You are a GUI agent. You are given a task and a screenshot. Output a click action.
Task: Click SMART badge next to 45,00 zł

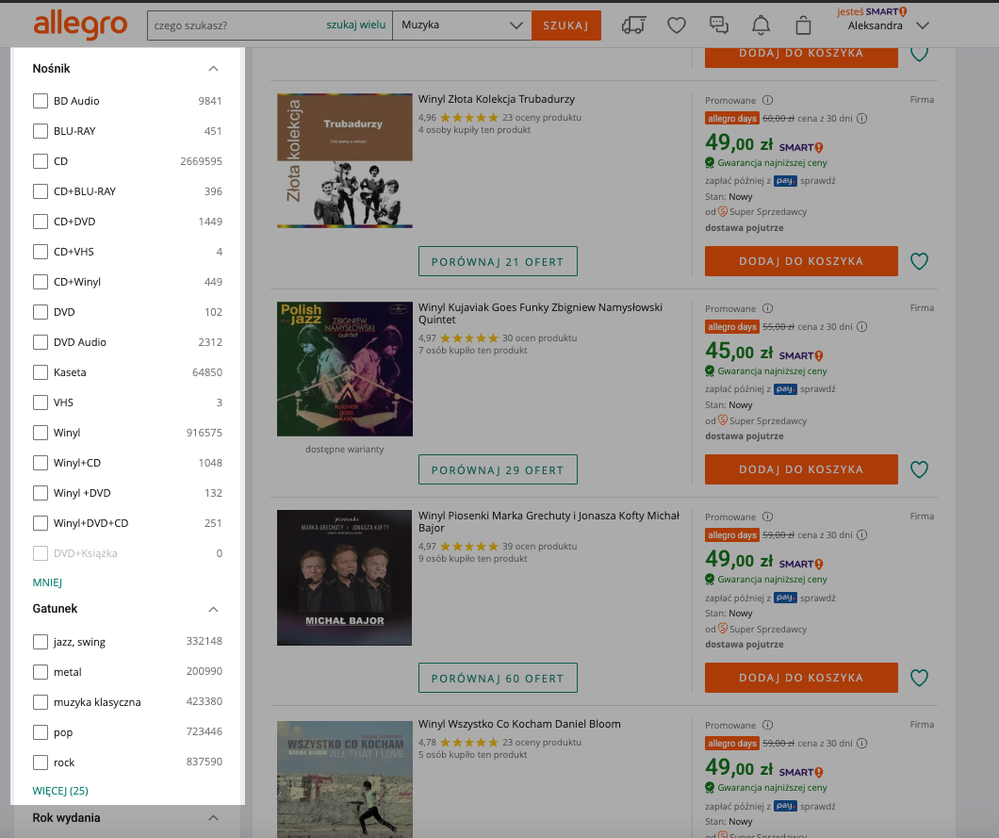pos(801,356)
